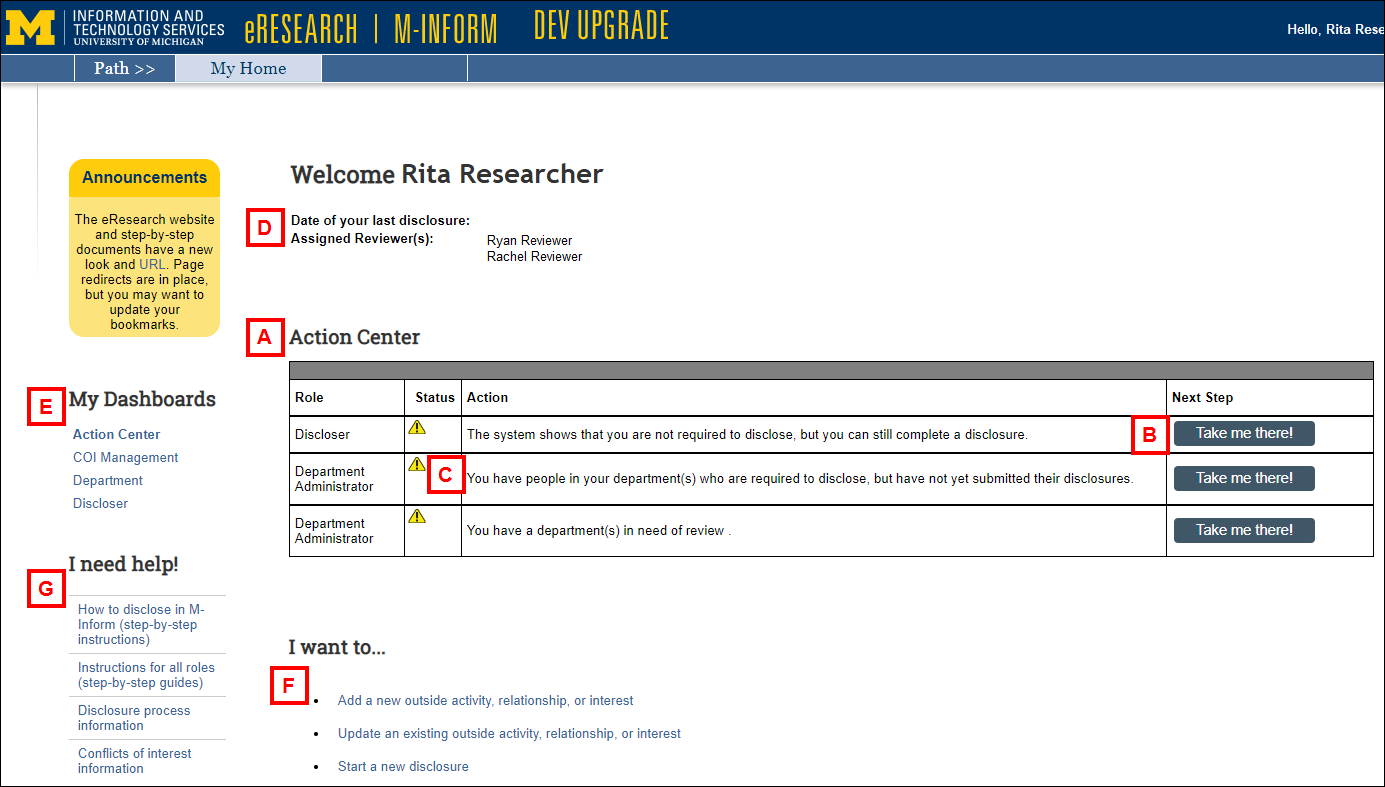
Task: Open Disclosure process information link
Action: [134, 718]
